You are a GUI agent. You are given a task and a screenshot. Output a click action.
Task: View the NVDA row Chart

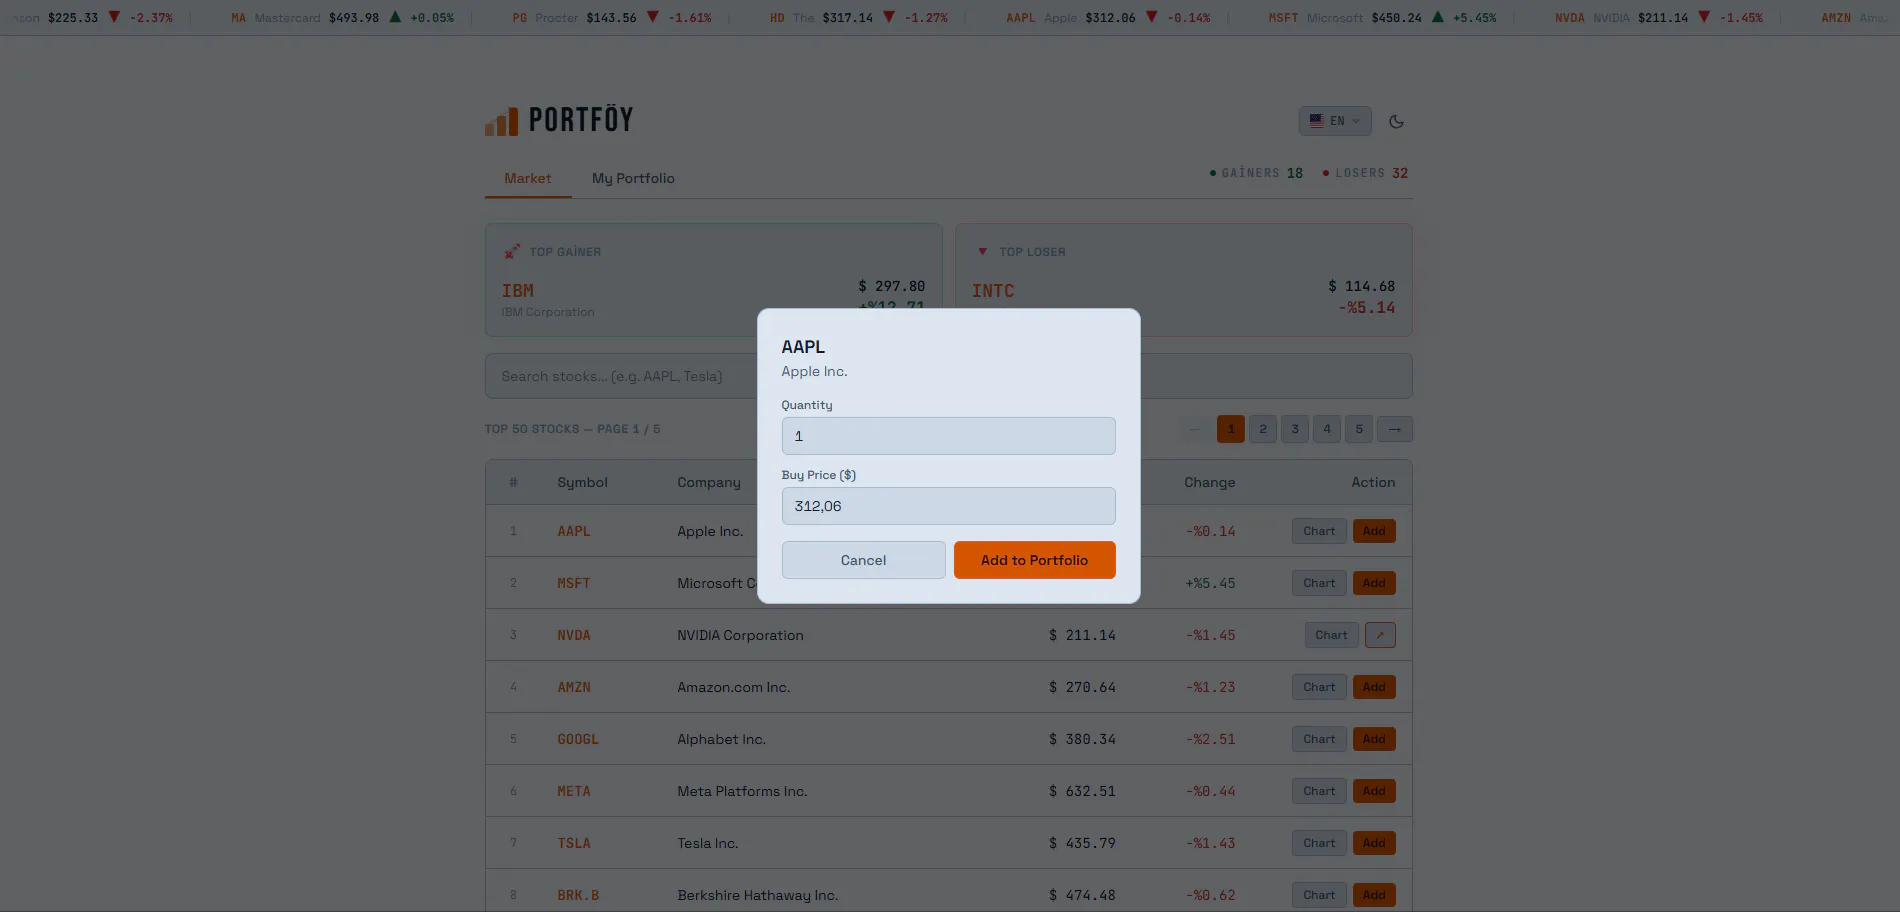click(x=1331, y=635)
